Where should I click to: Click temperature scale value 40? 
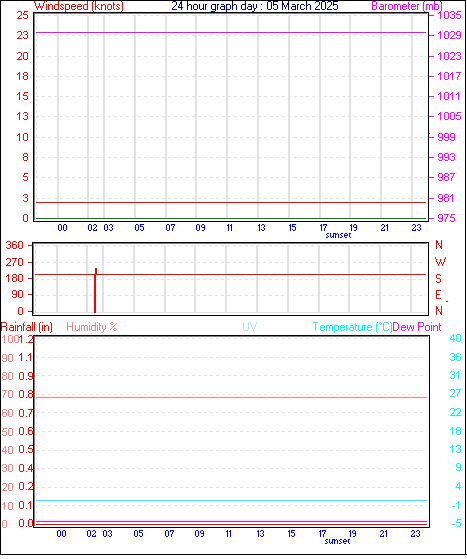click(x=455, y=338)
